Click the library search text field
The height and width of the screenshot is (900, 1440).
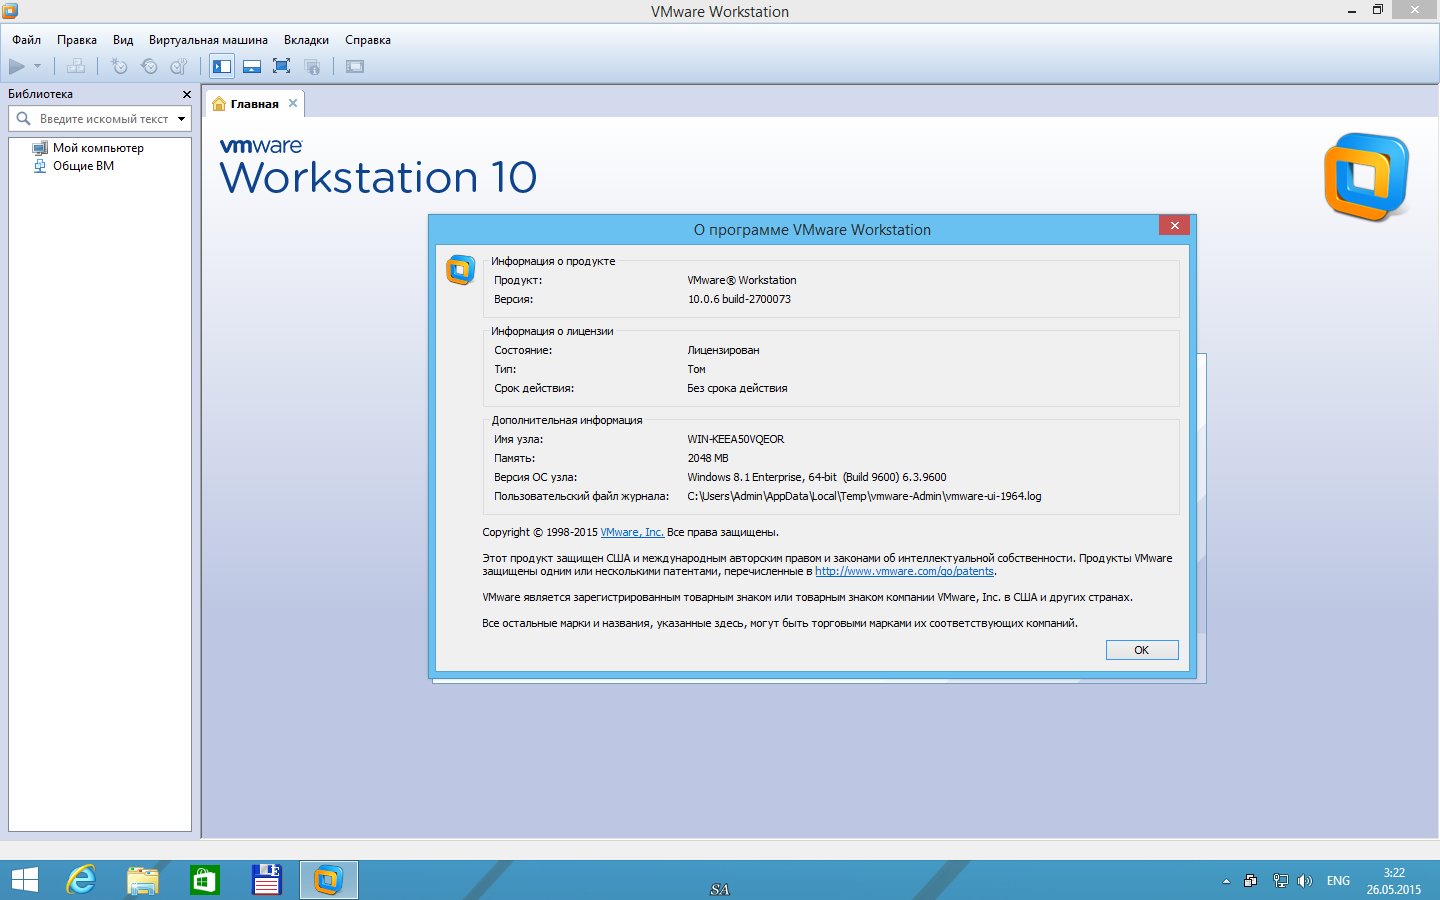point(104,119)
